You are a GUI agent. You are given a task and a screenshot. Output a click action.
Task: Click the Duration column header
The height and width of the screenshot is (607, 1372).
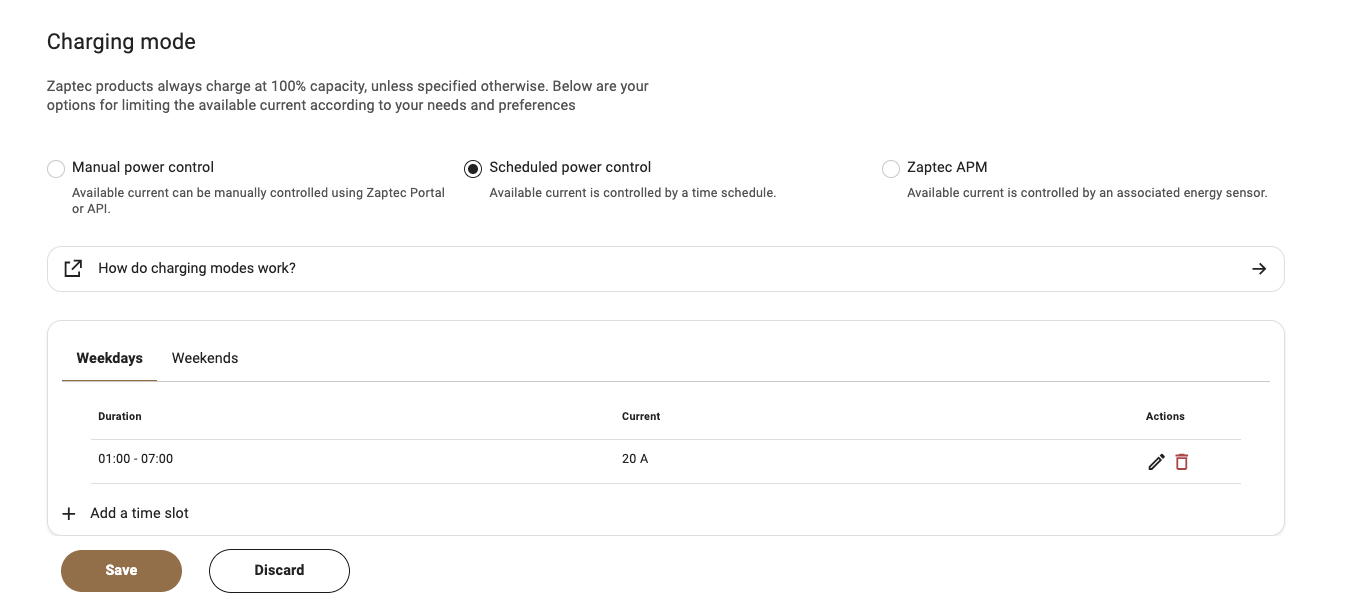pos(120,416)
